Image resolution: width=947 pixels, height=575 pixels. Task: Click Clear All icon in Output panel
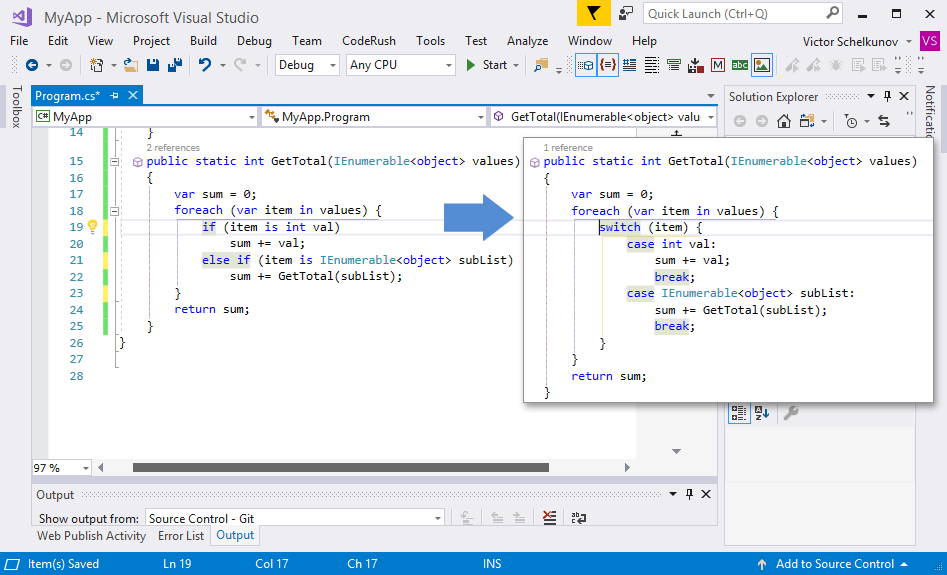[x=549, y=517]
